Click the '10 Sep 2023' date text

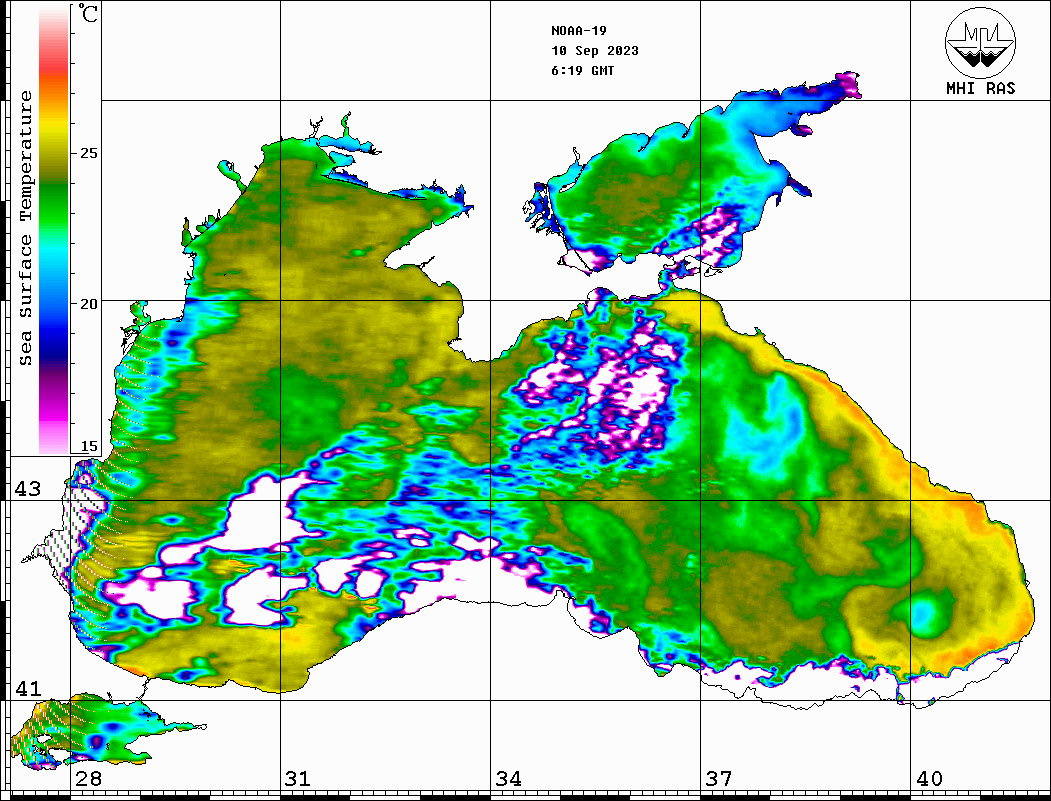[595, 51]
